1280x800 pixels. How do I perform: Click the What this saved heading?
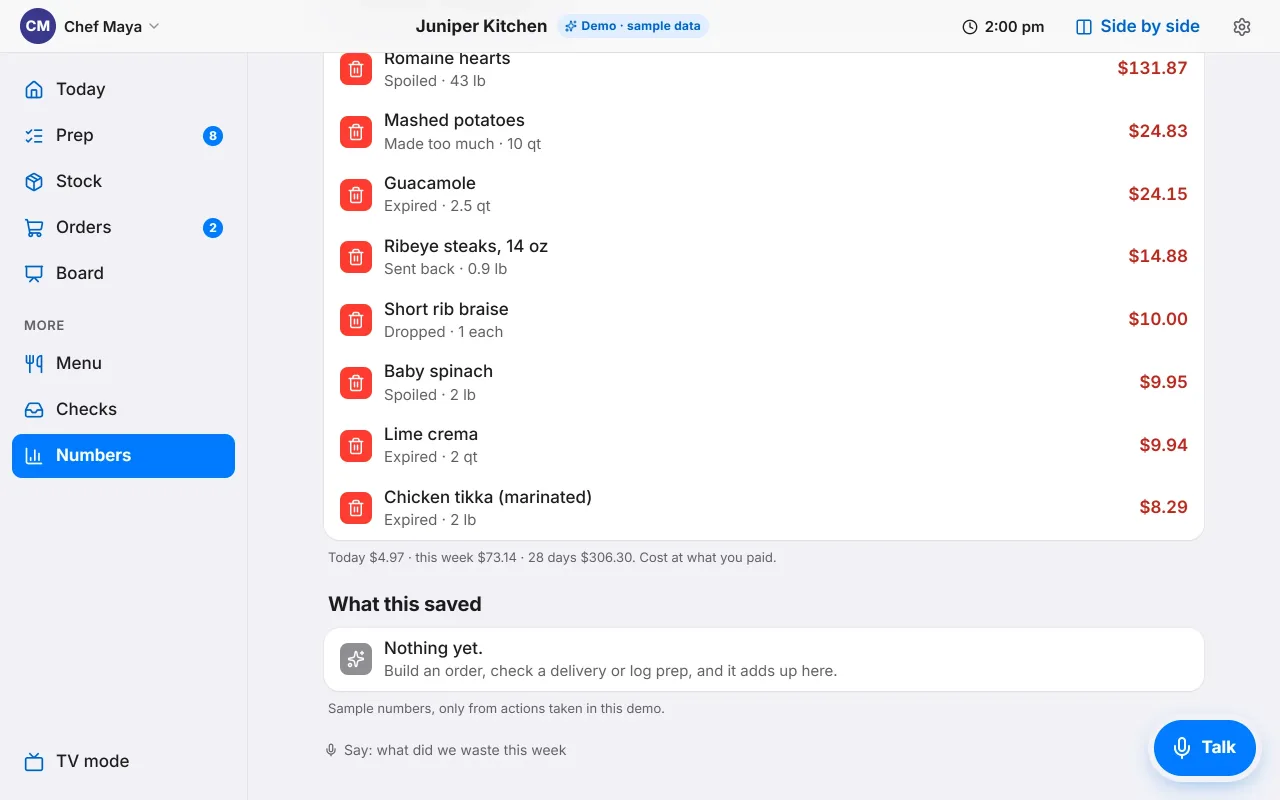[405, 604]
